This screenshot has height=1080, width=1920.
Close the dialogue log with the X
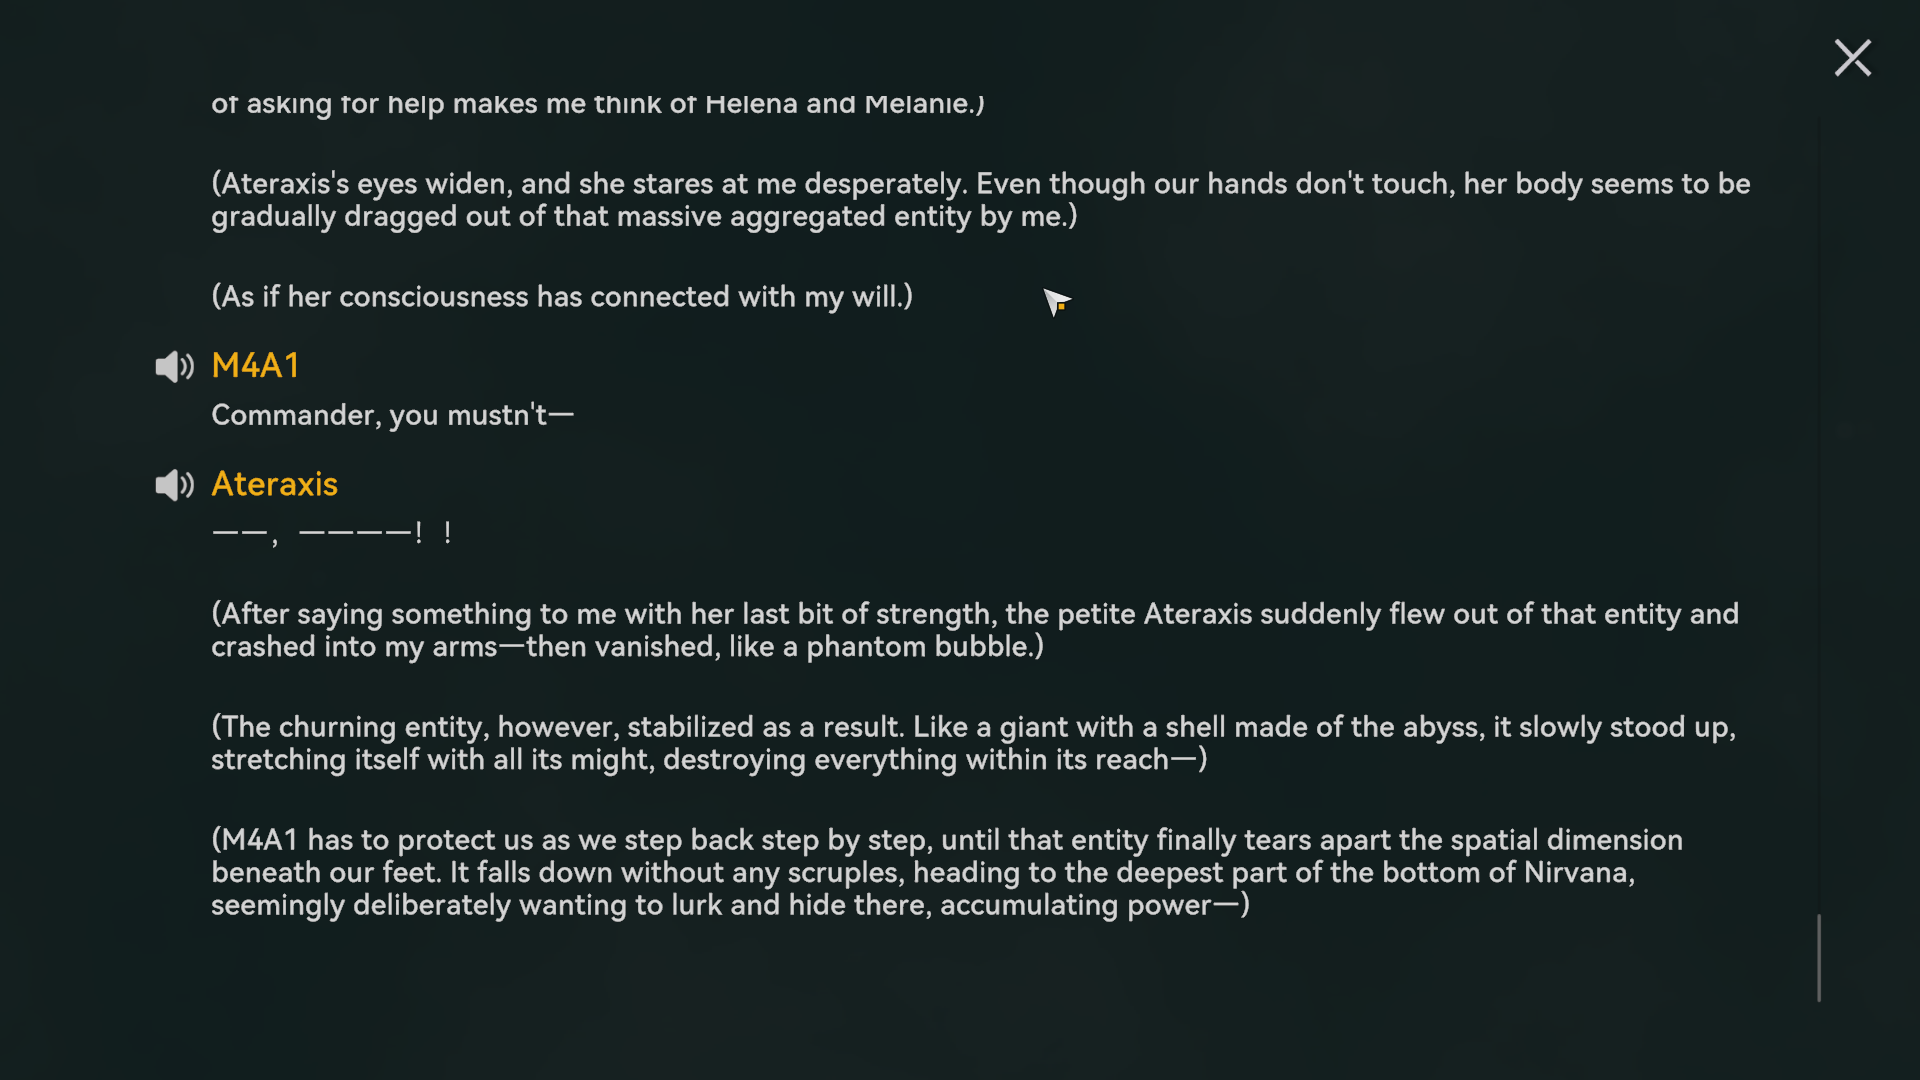pyautogui.click(x=1852, y=58)
